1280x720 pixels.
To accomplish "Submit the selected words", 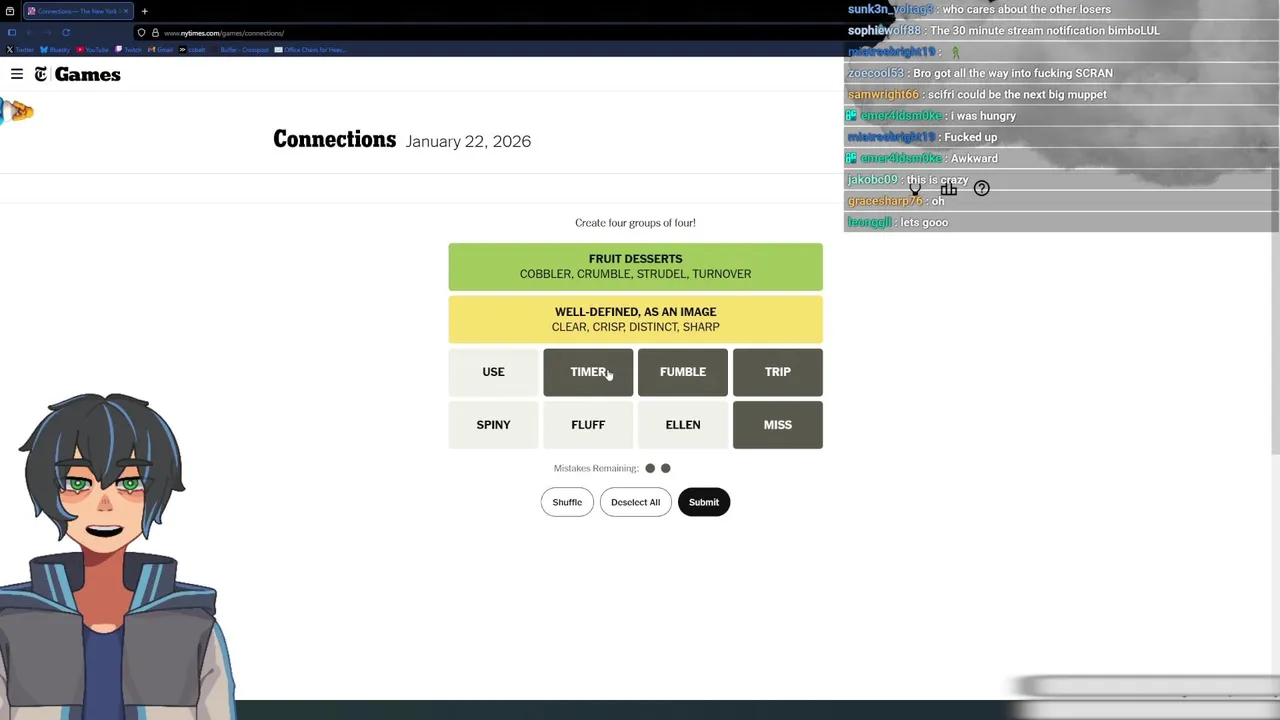I will [703, 502].
